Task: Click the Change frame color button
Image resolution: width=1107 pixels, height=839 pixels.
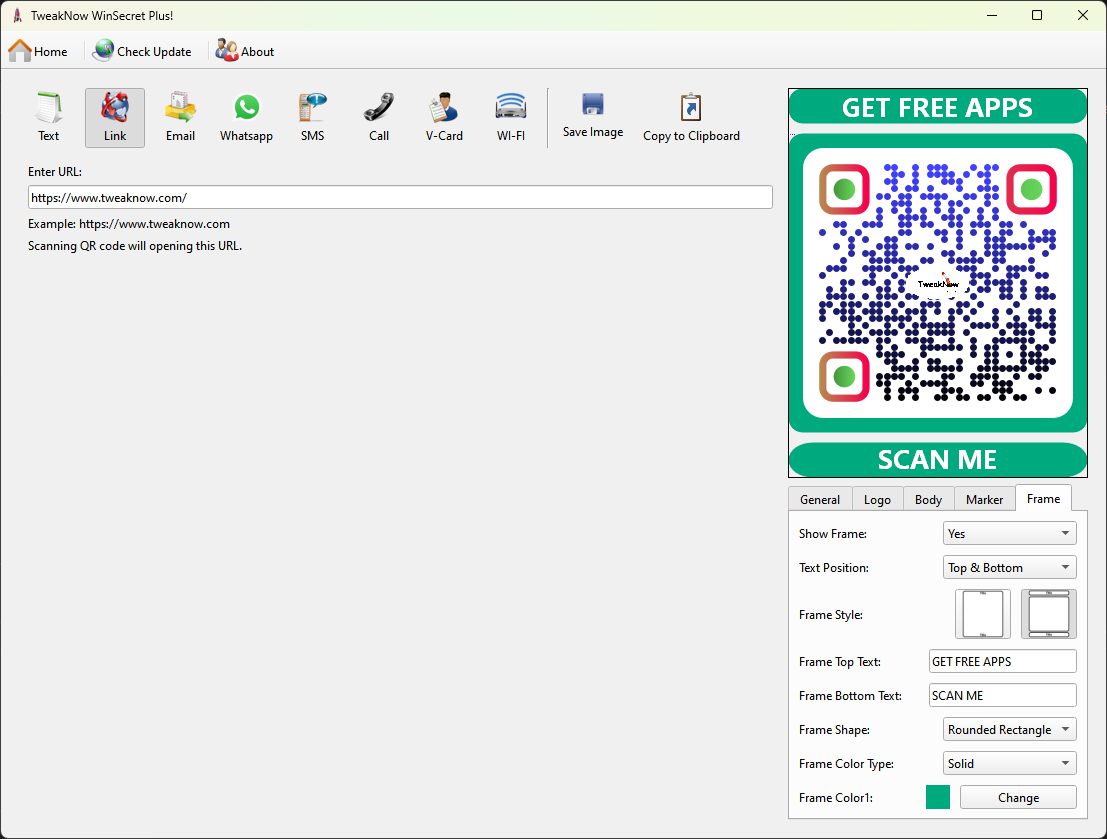Action: pyautogui.click(x=1018, y=797)
